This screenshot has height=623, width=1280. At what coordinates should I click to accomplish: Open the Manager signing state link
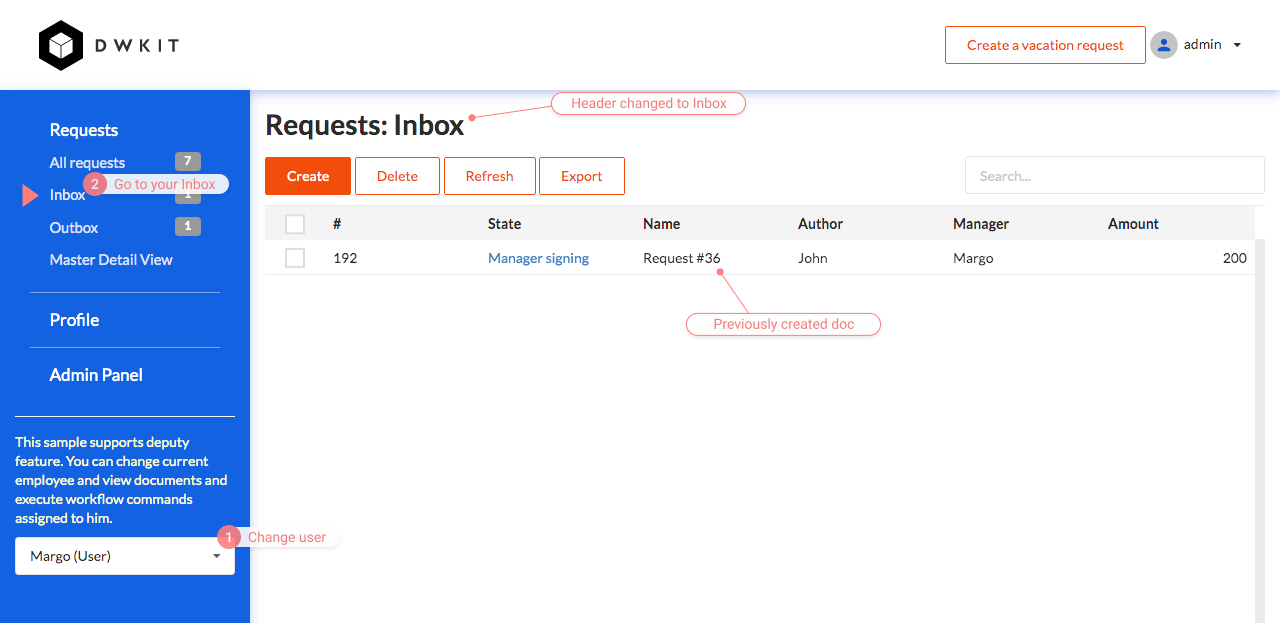pos(538,258)
